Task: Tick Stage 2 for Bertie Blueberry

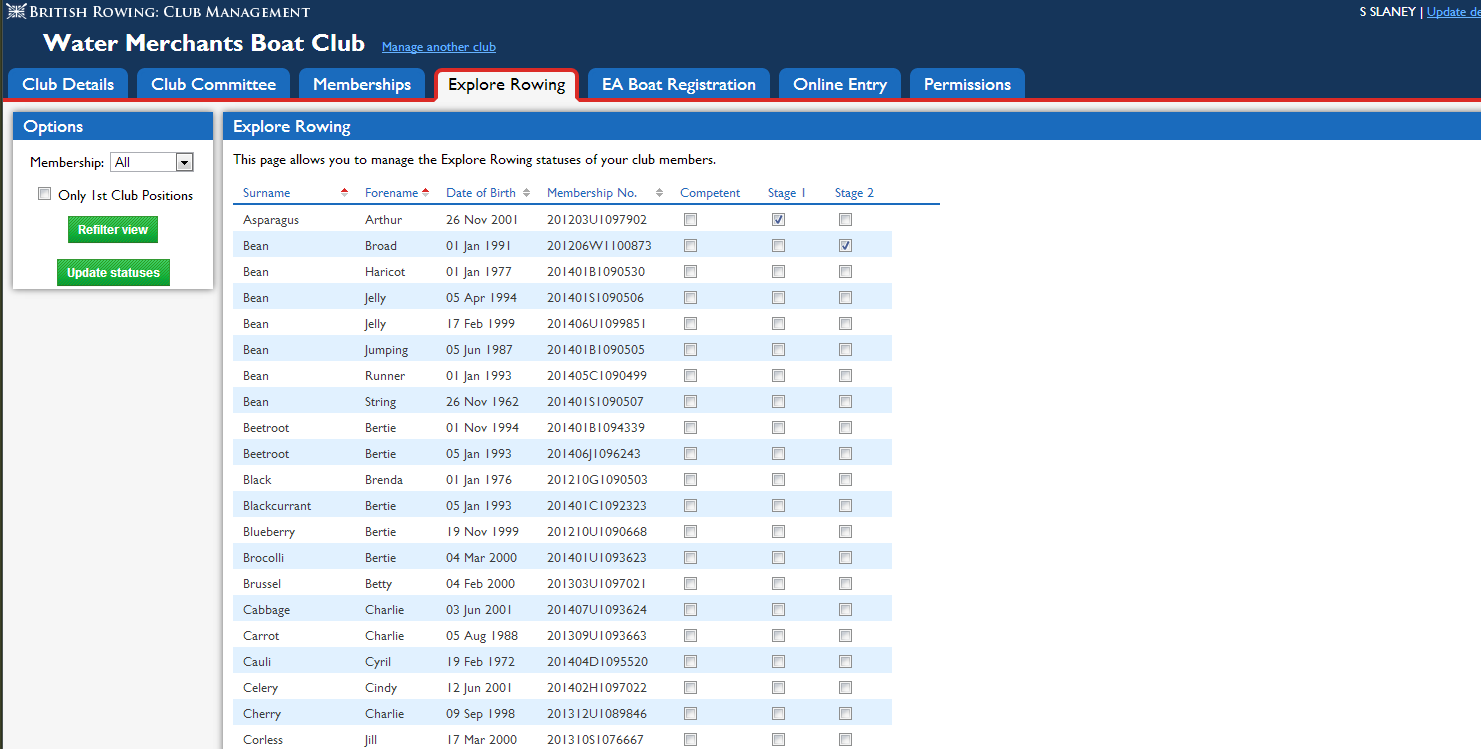Action: coord(845,531)
